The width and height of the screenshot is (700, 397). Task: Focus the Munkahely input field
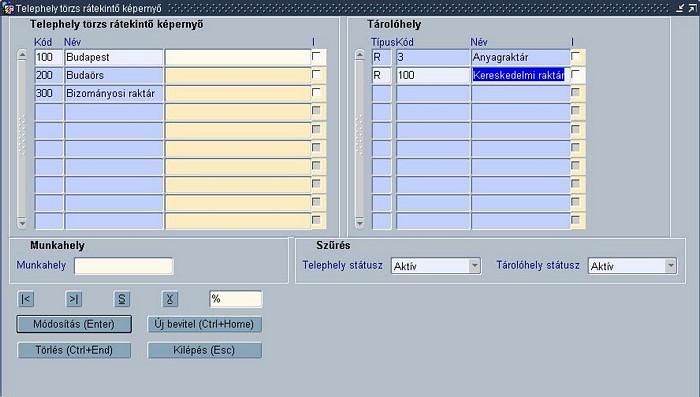[x=124, y=266]
